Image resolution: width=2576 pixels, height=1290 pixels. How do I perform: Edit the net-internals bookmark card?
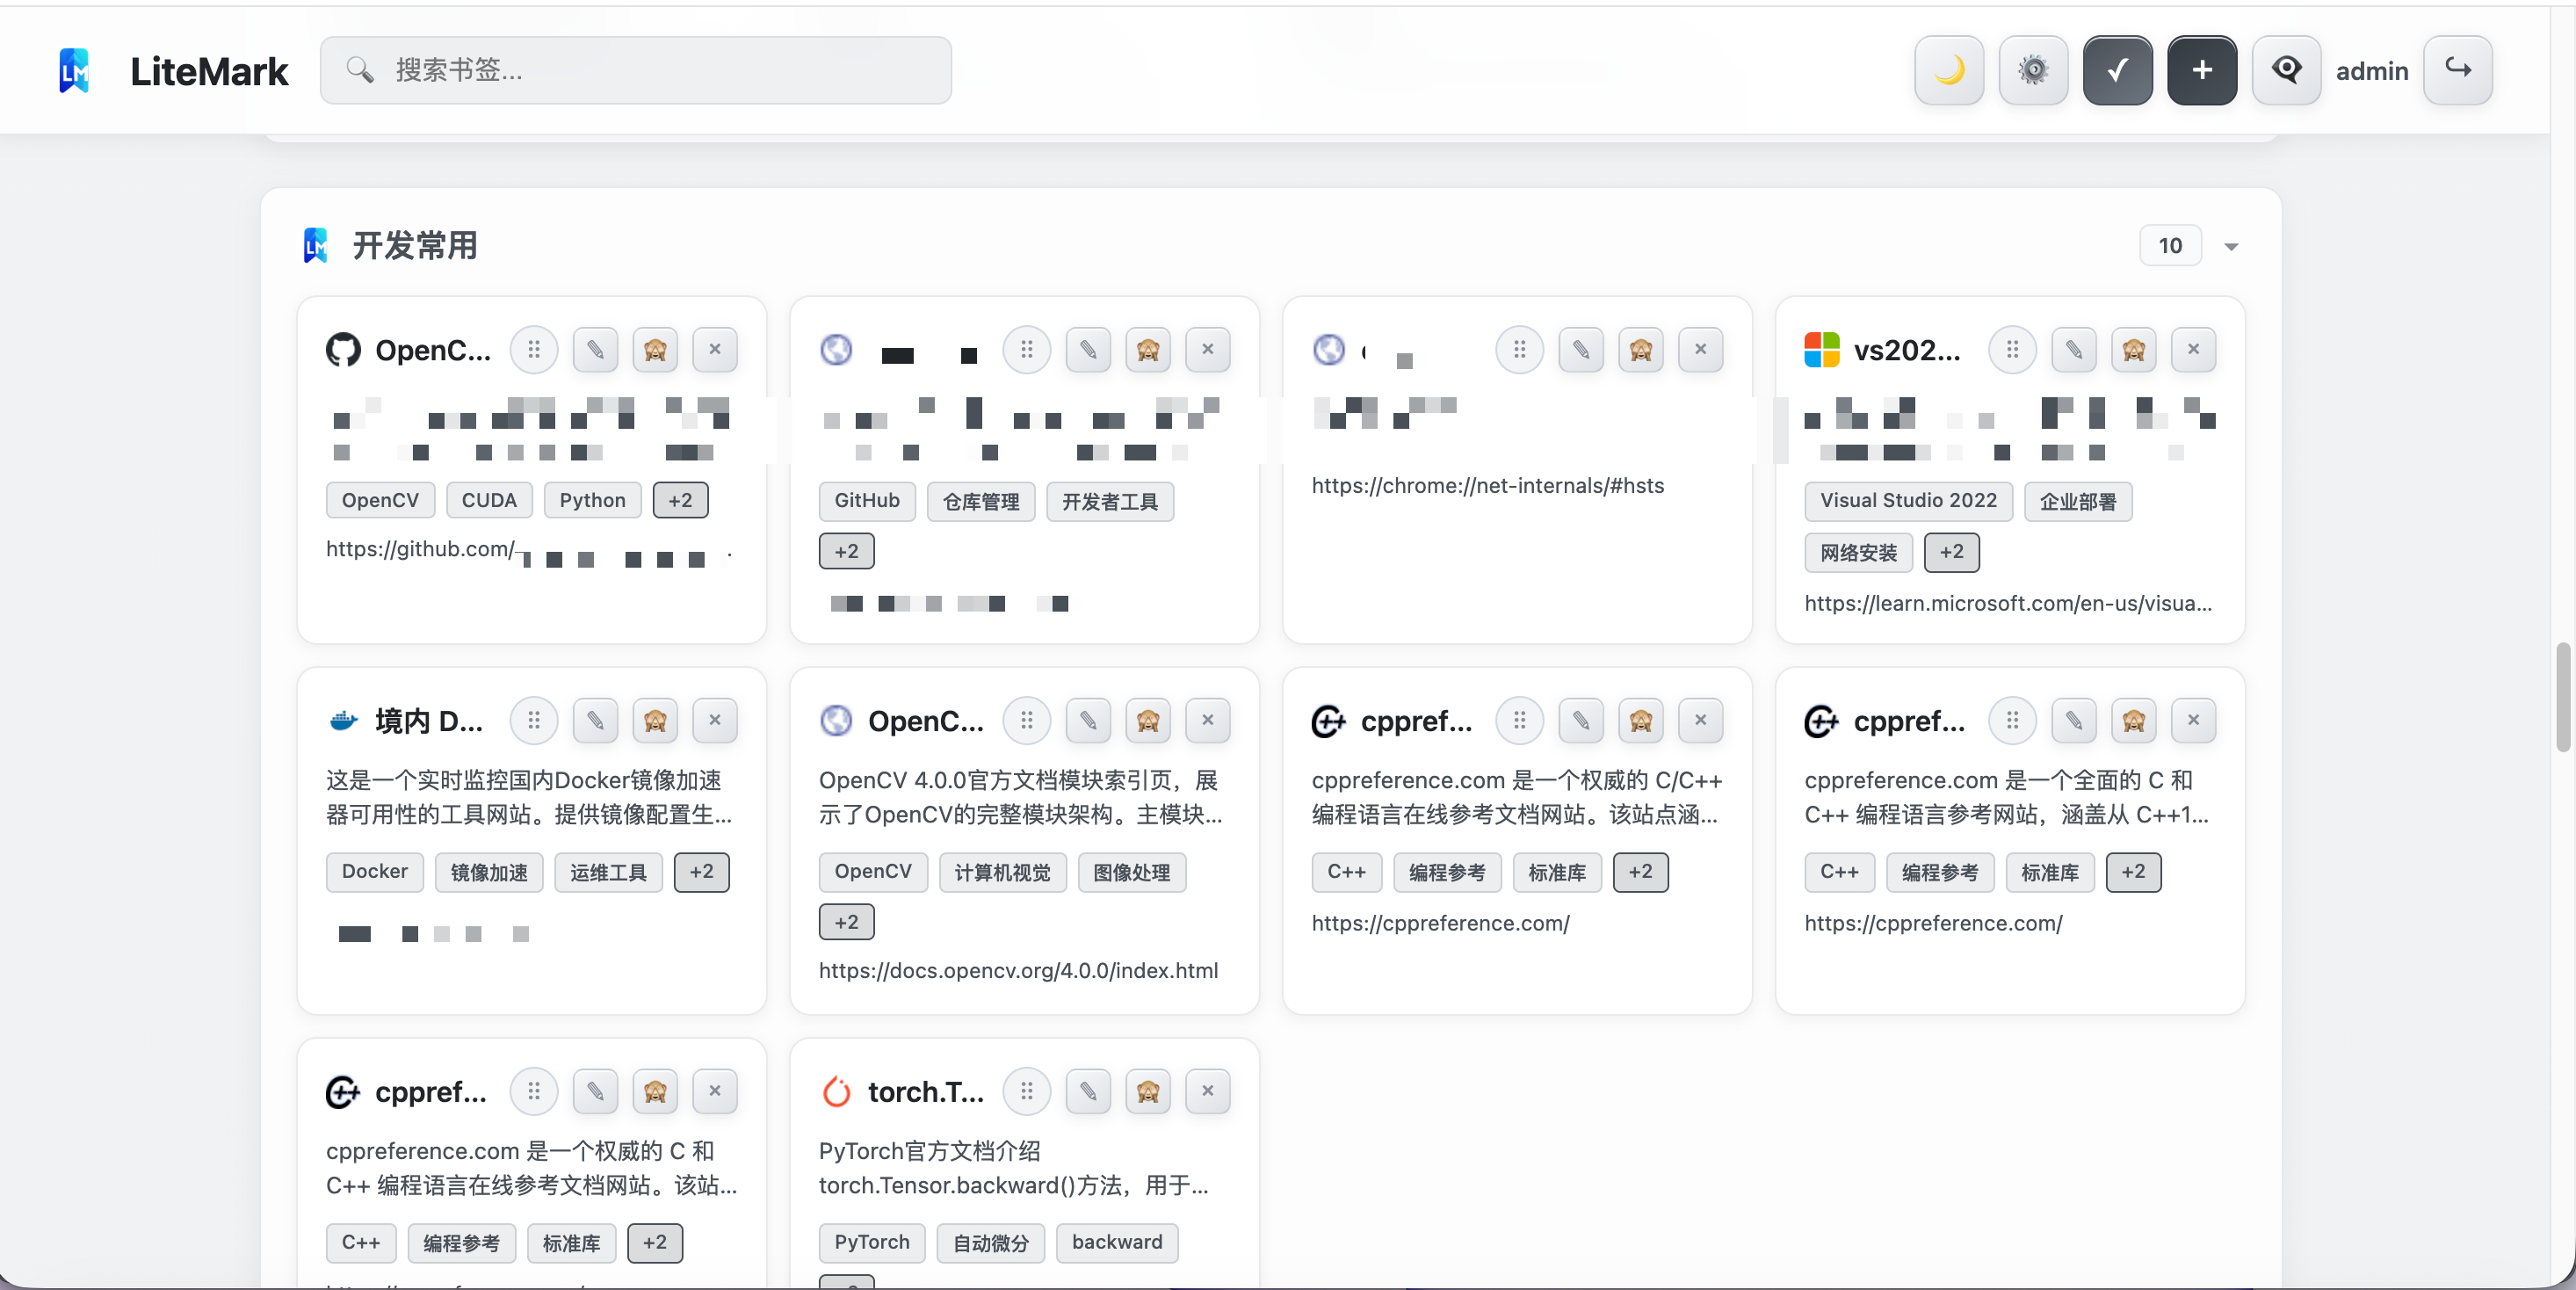[x=1581, y=350]
